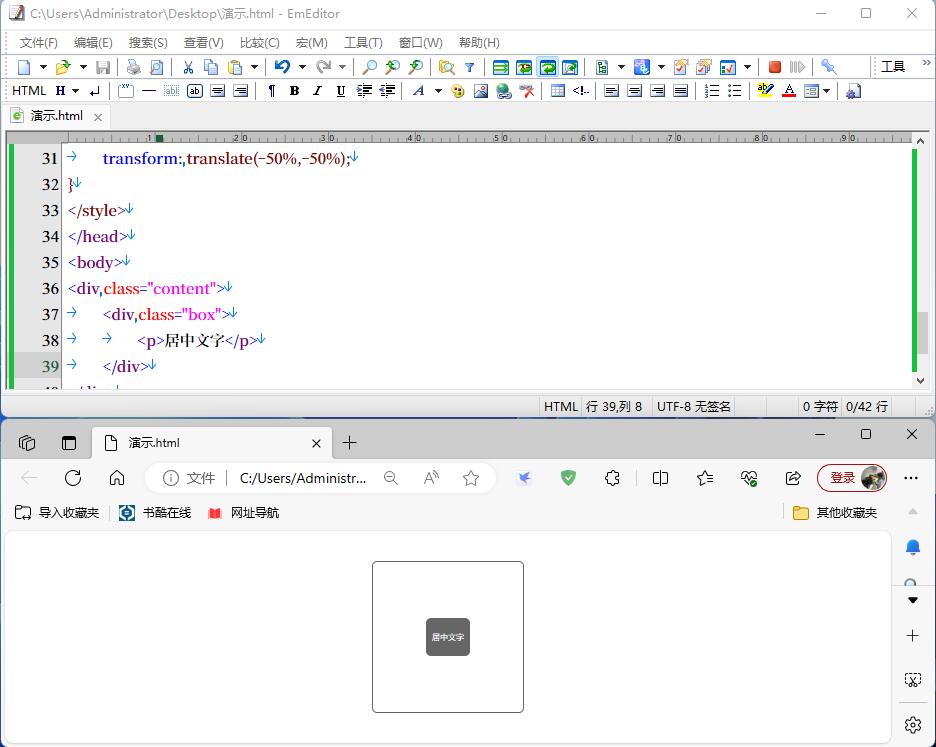
Task: Open the 编辑(E) menu
Action: click(x=93, y=42)
